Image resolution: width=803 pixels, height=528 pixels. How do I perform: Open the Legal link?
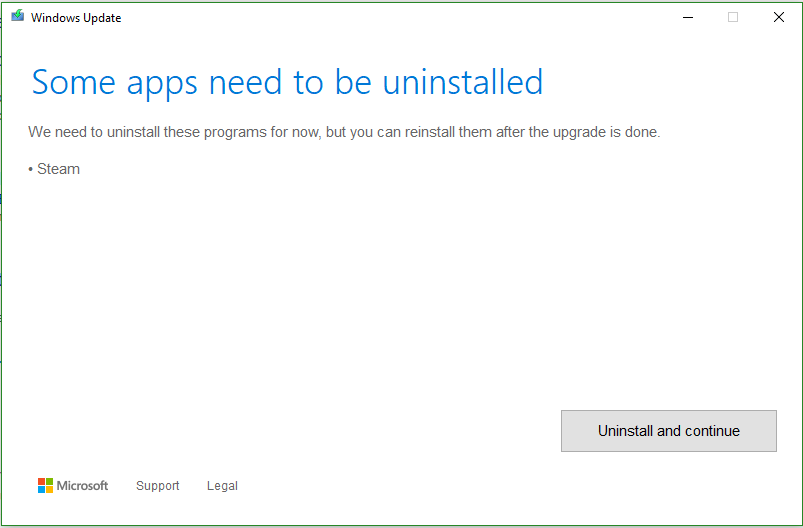click(x=222, y=486)
